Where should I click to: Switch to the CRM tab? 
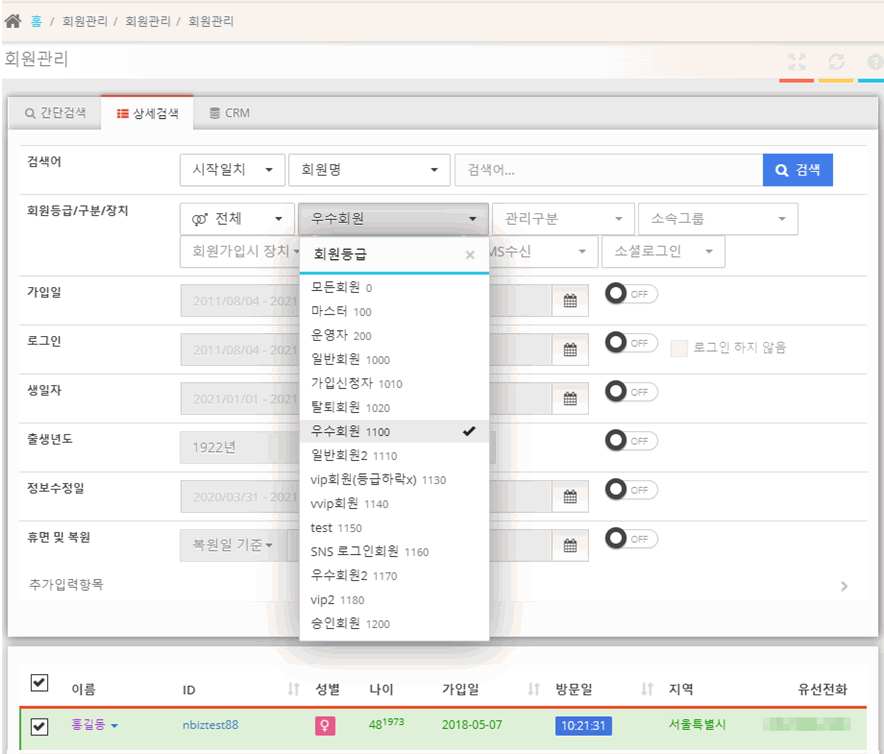coord(229,113)
